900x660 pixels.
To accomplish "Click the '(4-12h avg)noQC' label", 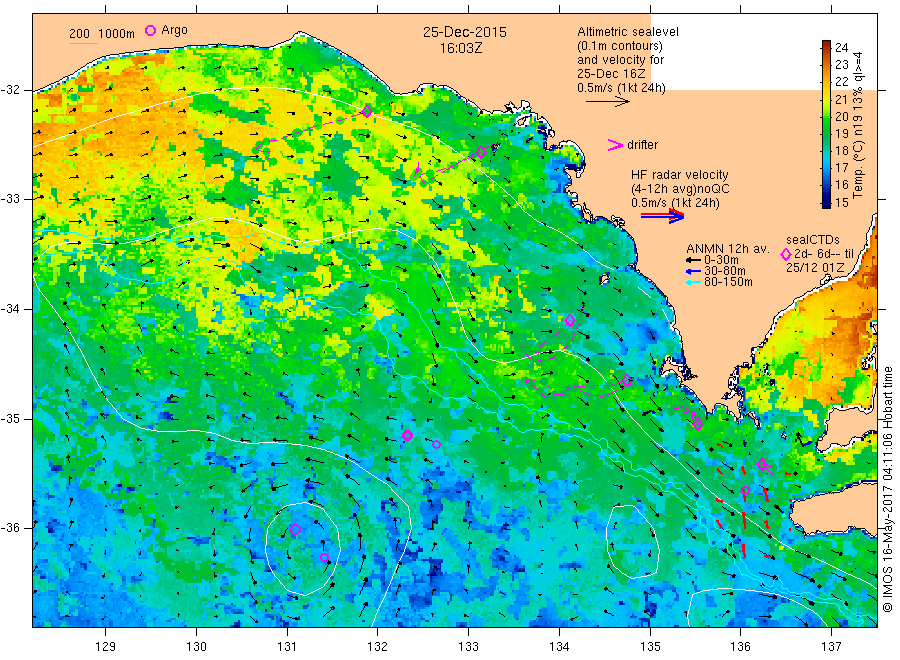I will [680, 189].
